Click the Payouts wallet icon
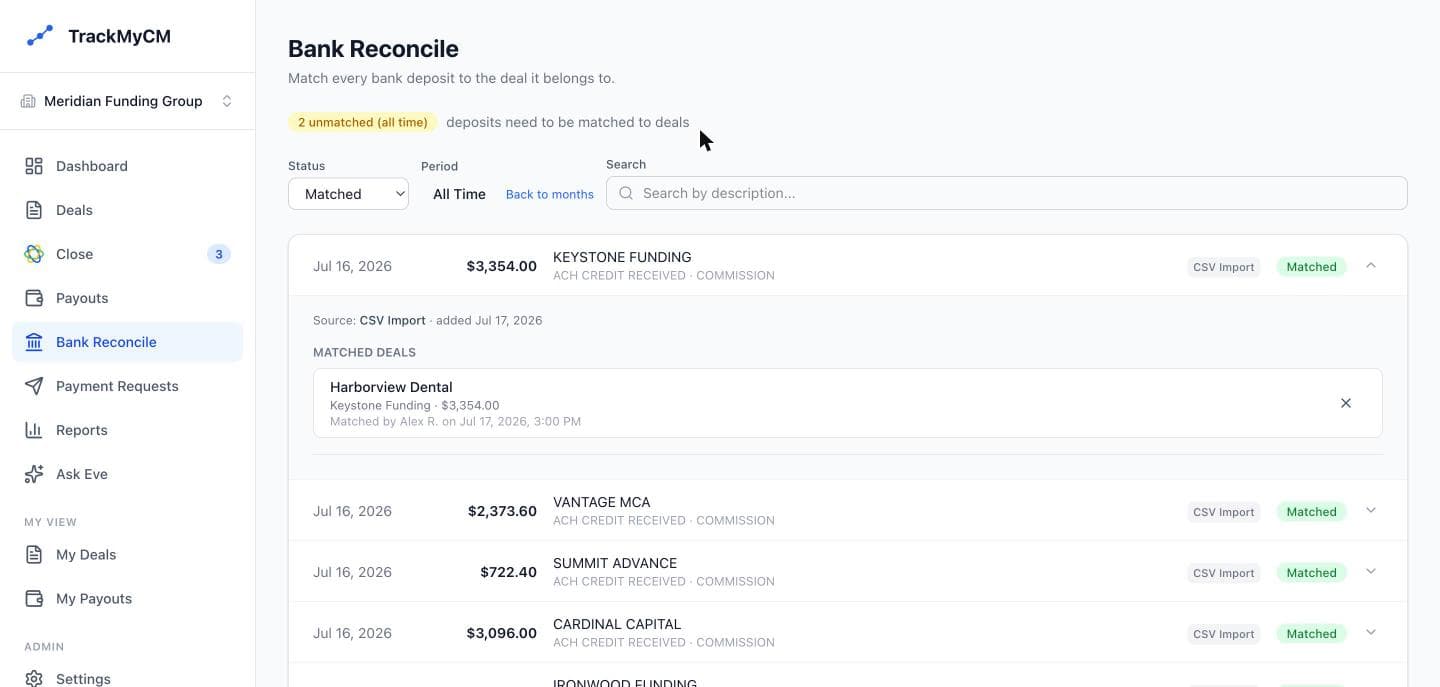 pos(34,298)
